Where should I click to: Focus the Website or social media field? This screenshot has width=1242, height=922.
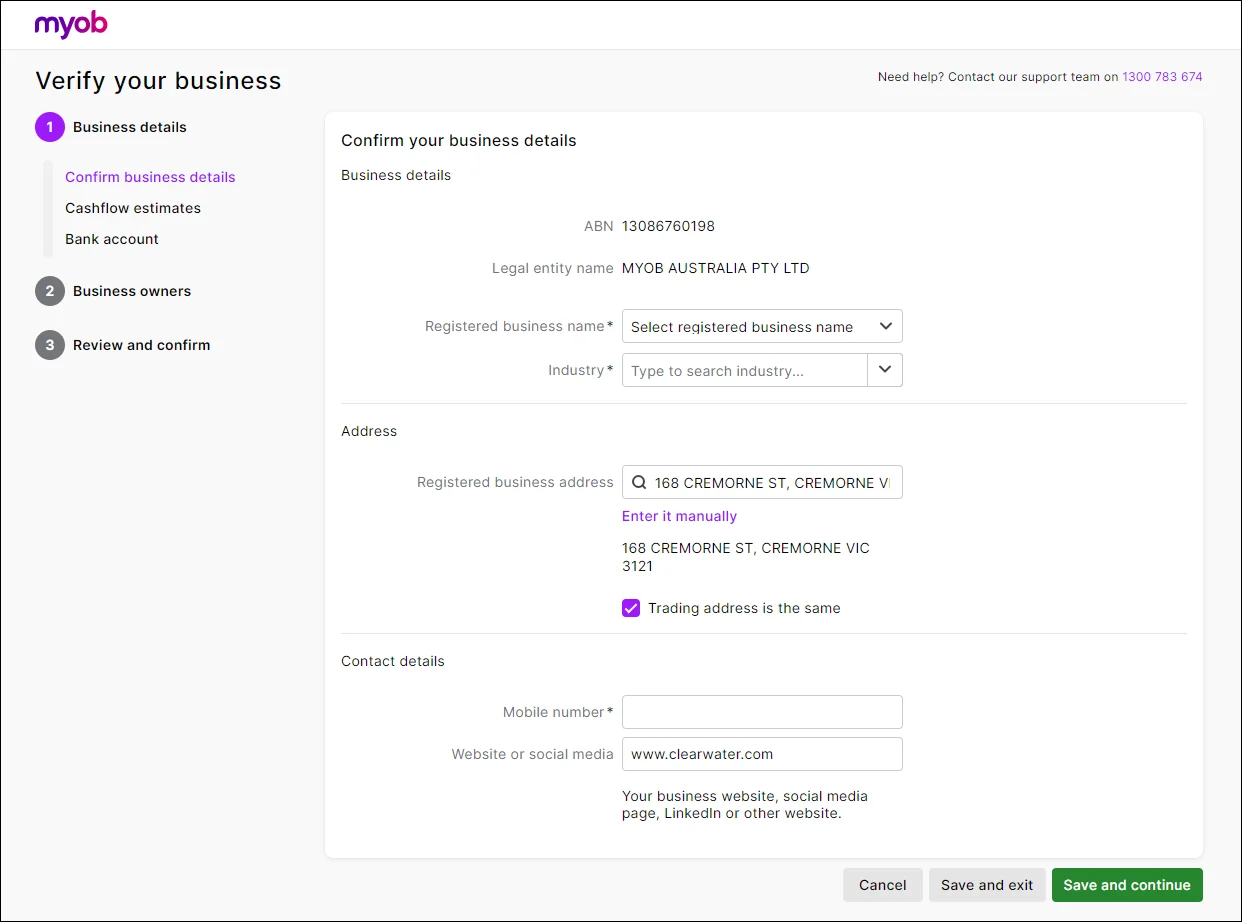coord(762,754)
